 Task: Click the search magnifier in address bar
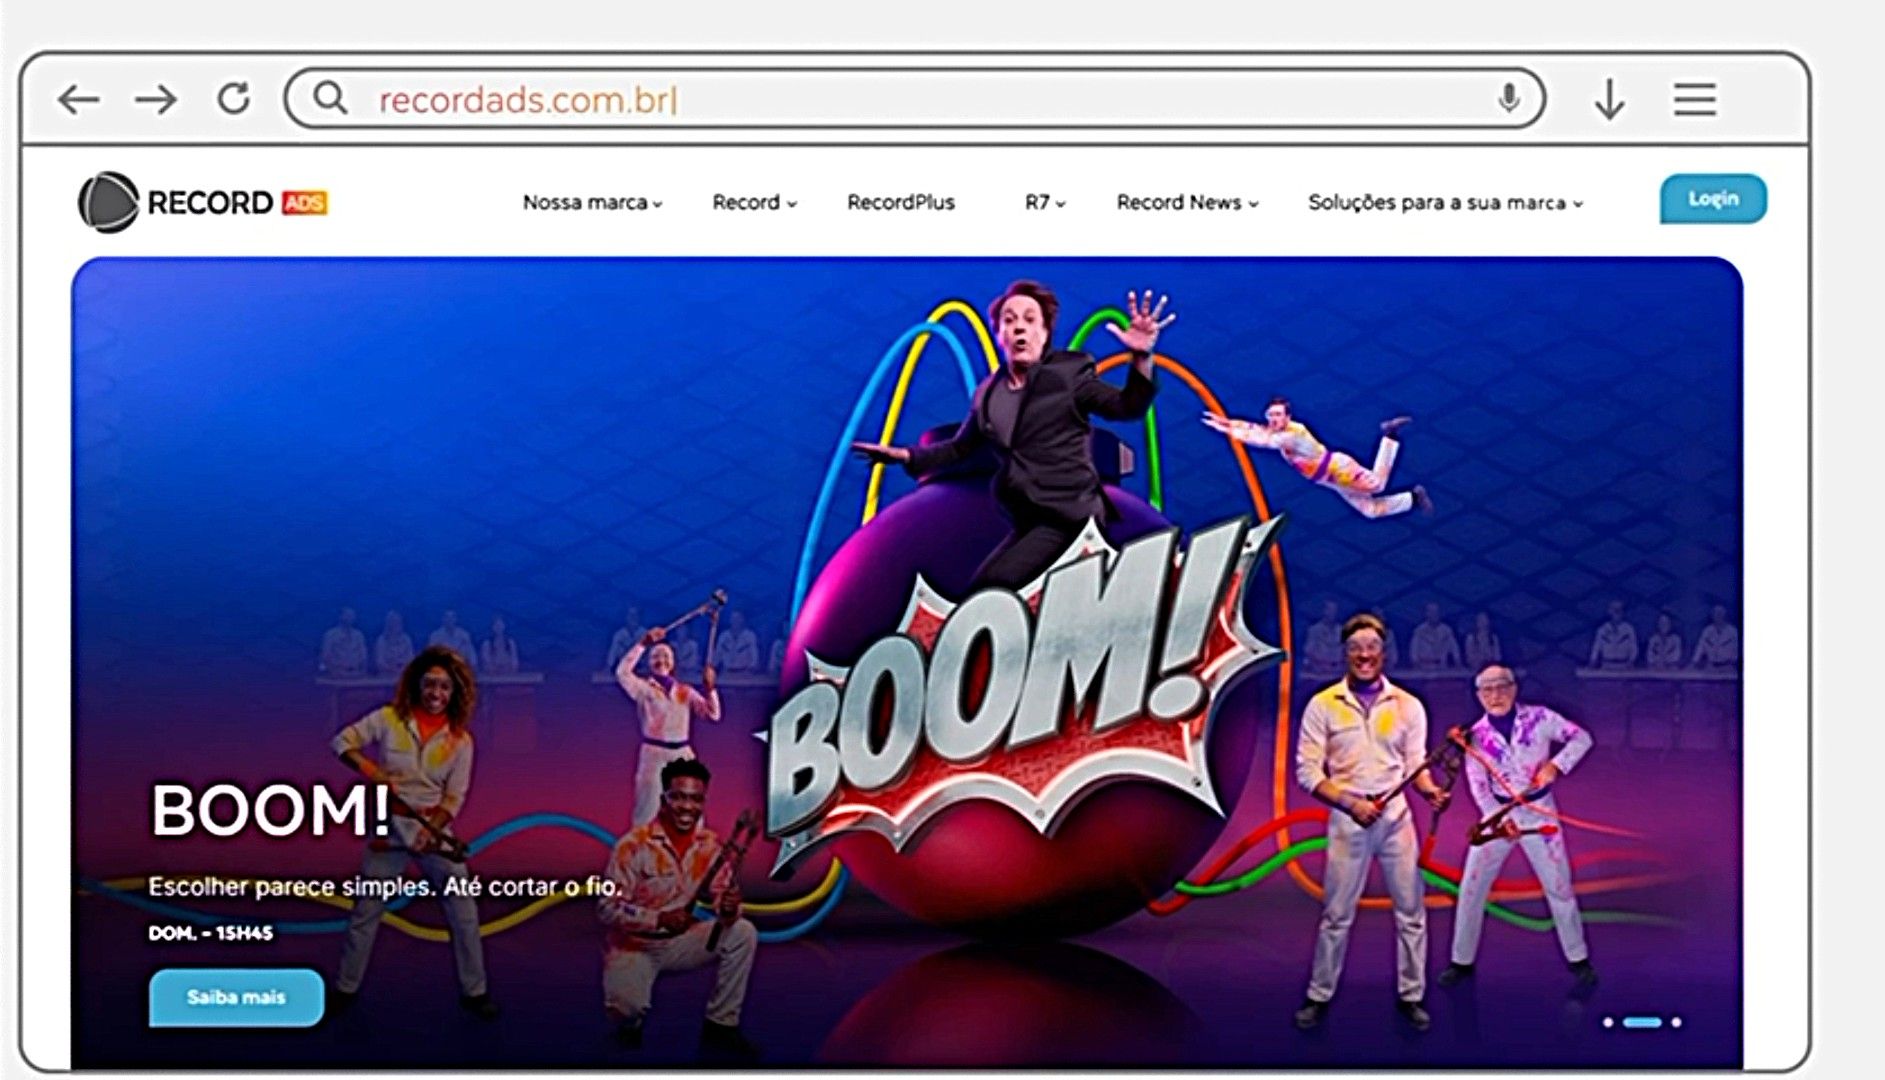tap(330, 98)
